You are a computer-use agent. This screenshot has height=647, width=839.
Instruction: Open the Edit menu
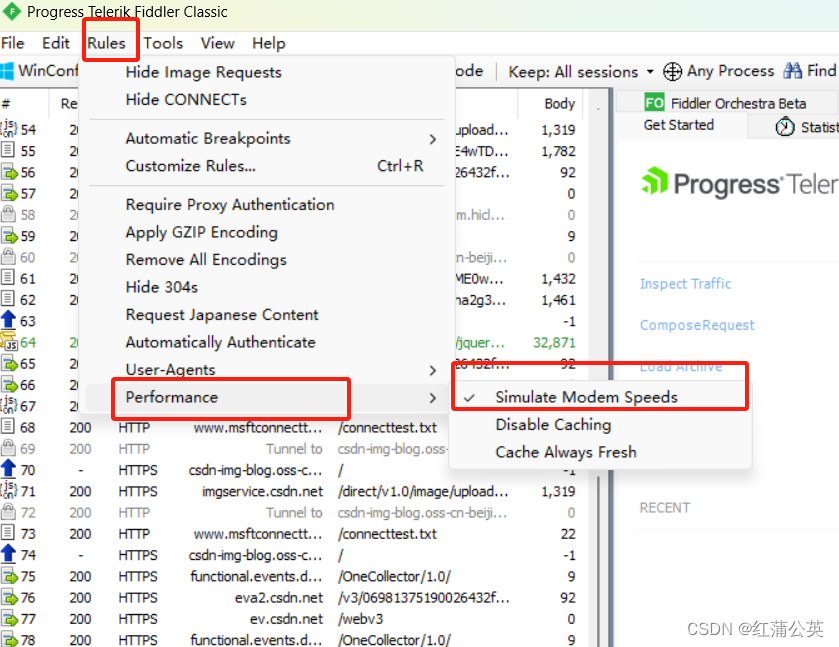click(x=56, y=43)
